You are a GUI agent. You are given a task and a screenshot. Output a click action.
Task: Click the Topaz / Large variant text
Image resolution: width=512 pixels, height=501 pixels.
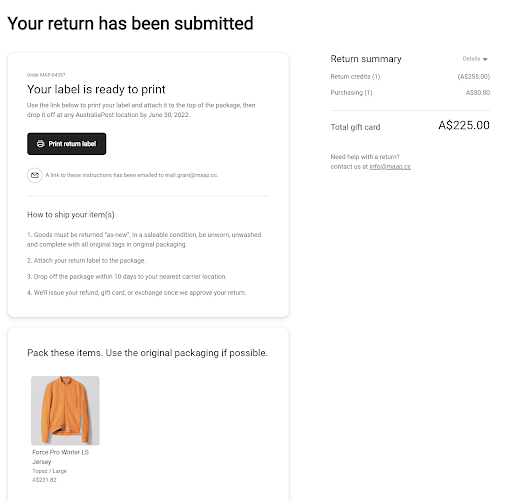pos(50,471)
